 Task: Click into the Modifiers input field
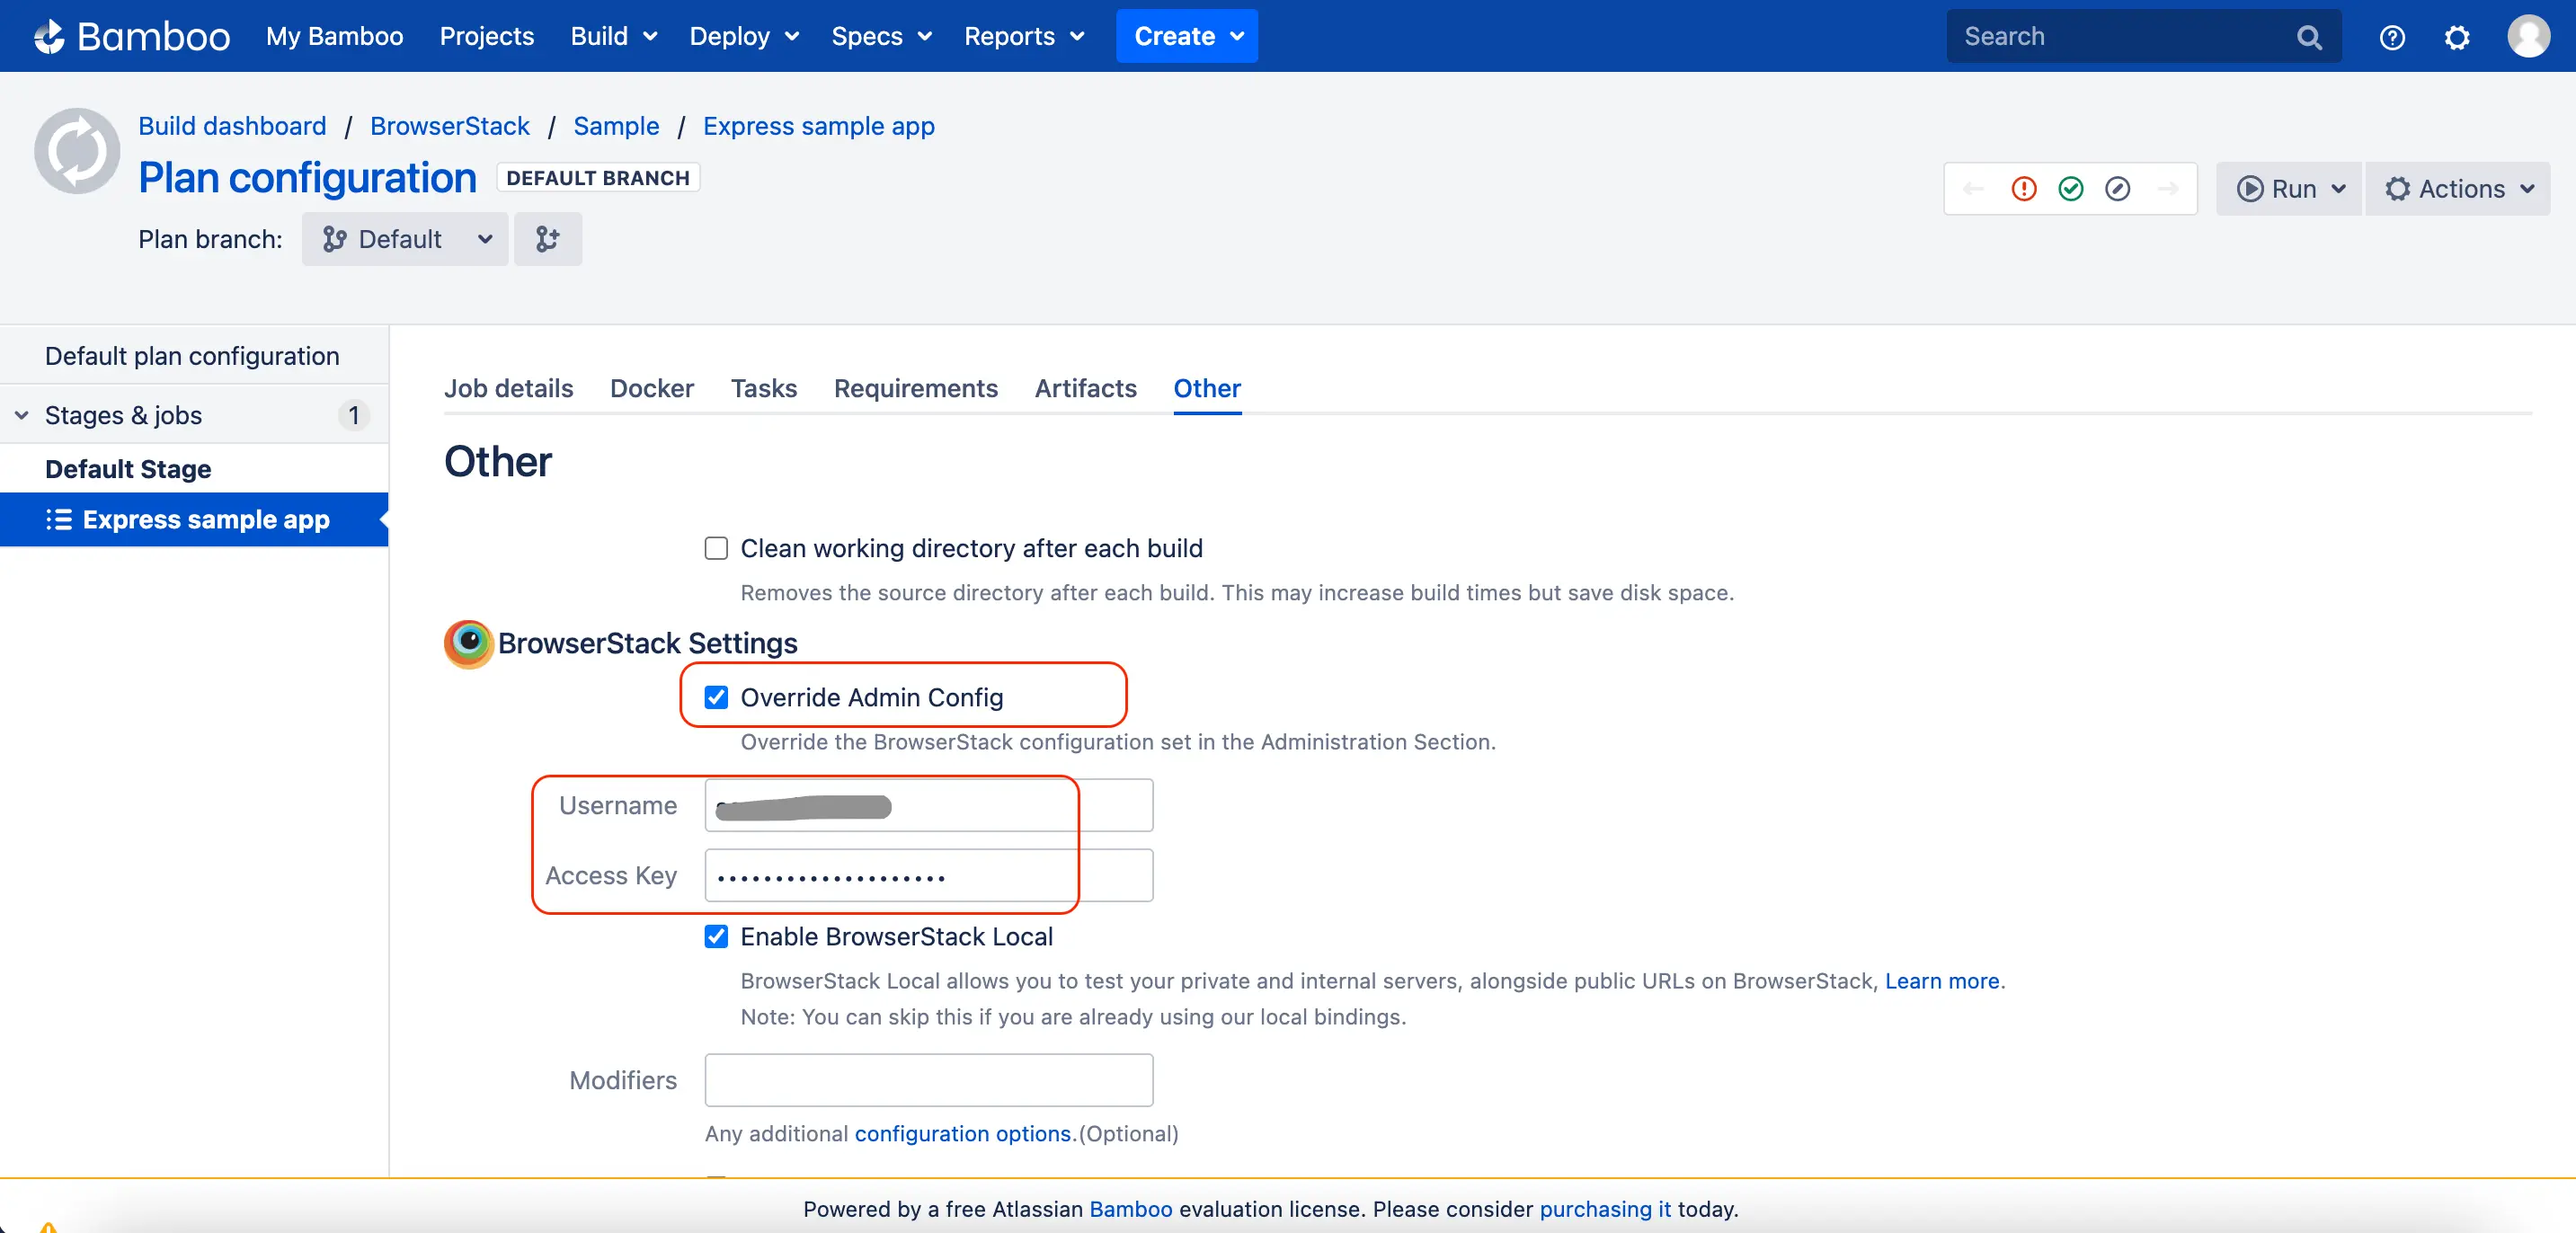pyautogui.click(x=928, y=1080)
